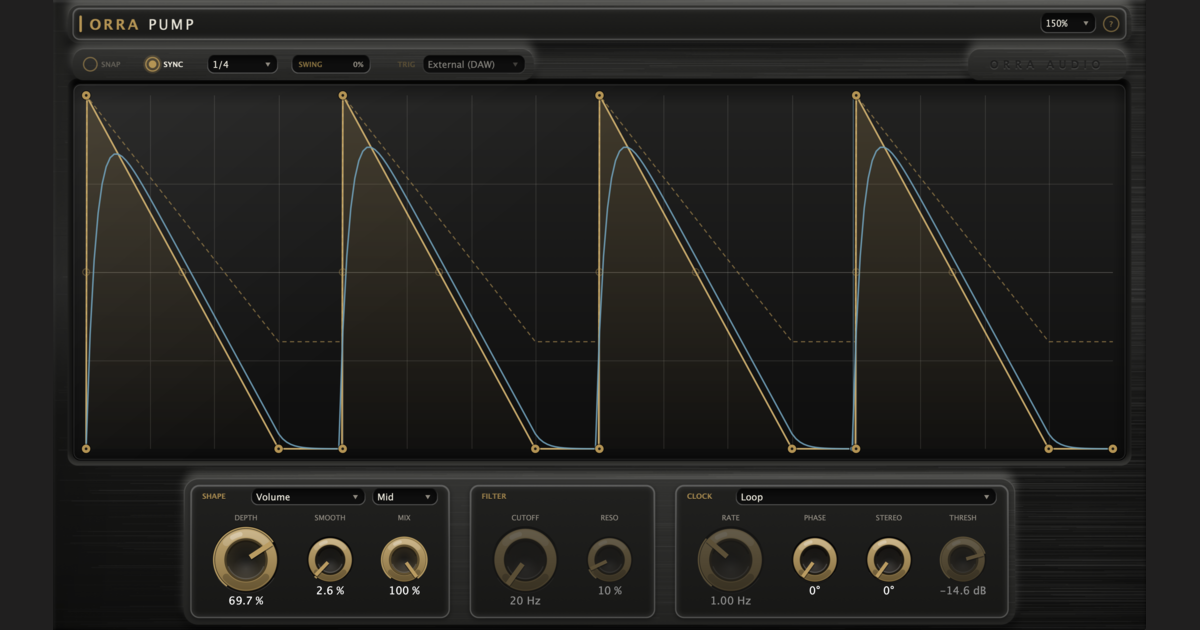Open the Loop clock mode dropdown
The height and width of the screenshot is (630, 1200).
point(866,497)
